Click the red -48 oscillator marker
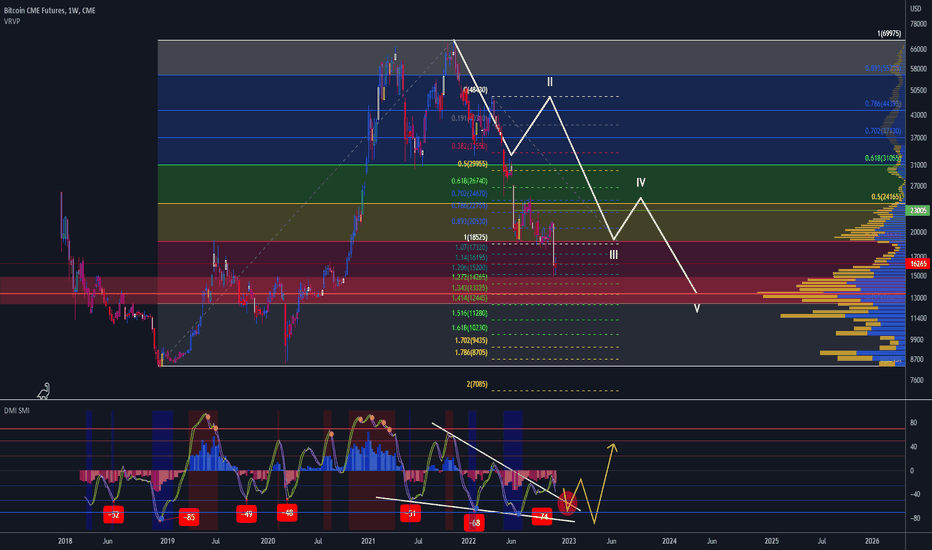Screen dimensions: 932x550 pyautogui.click(x=287, y=513)
